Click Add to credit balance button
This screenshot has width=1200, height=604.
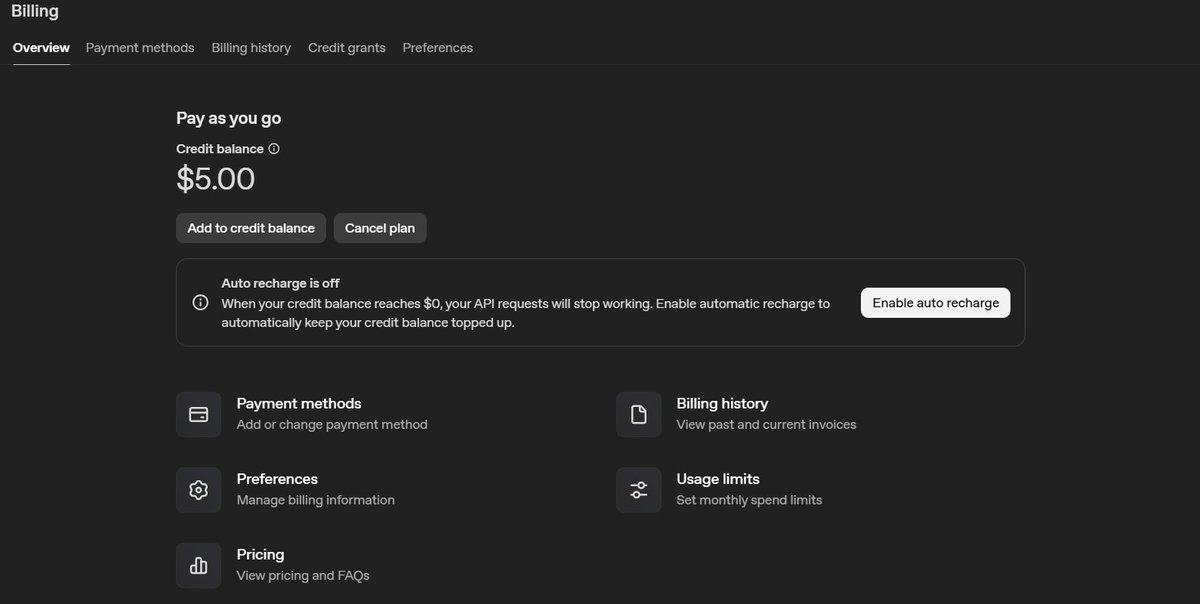(x=251, y=228)
